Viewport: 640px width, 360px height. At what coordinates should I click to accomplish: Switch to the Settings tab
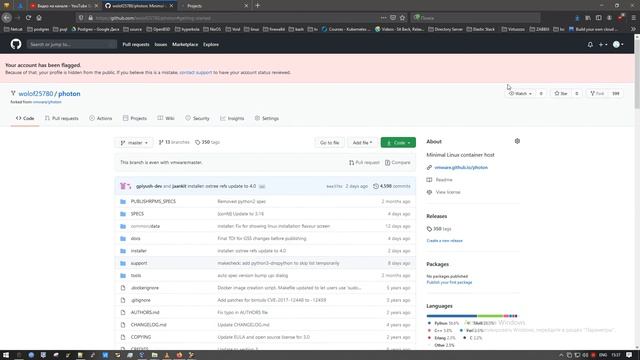point(267,118)
